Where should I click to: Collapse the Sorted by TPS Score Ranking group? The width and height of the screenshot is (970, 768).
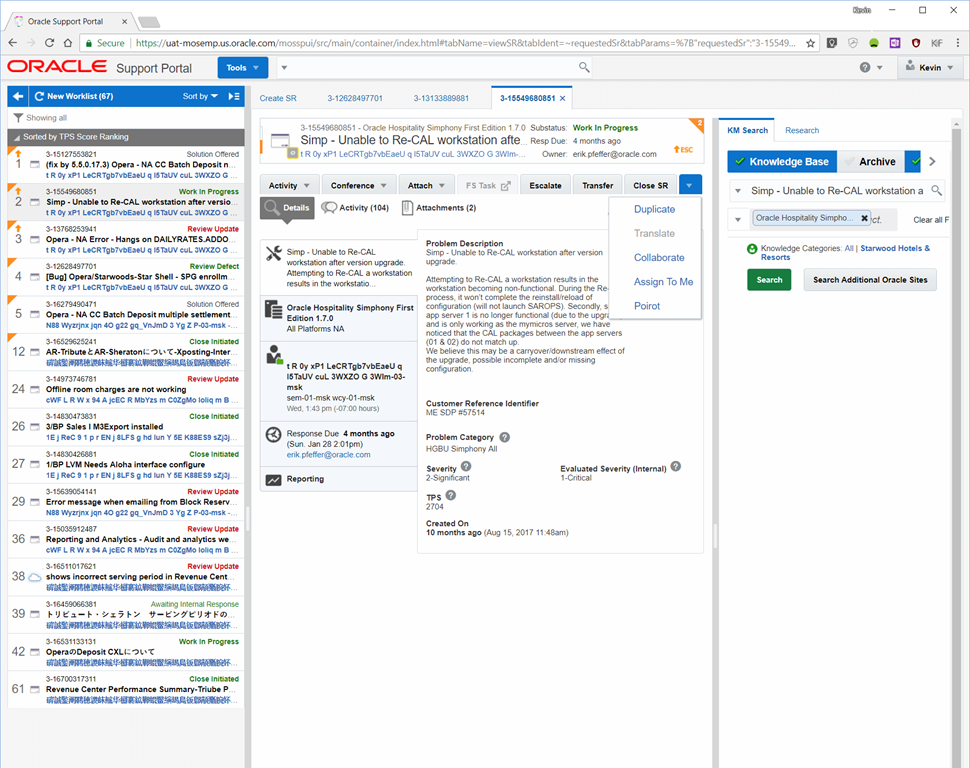click(x=16, y=137)
